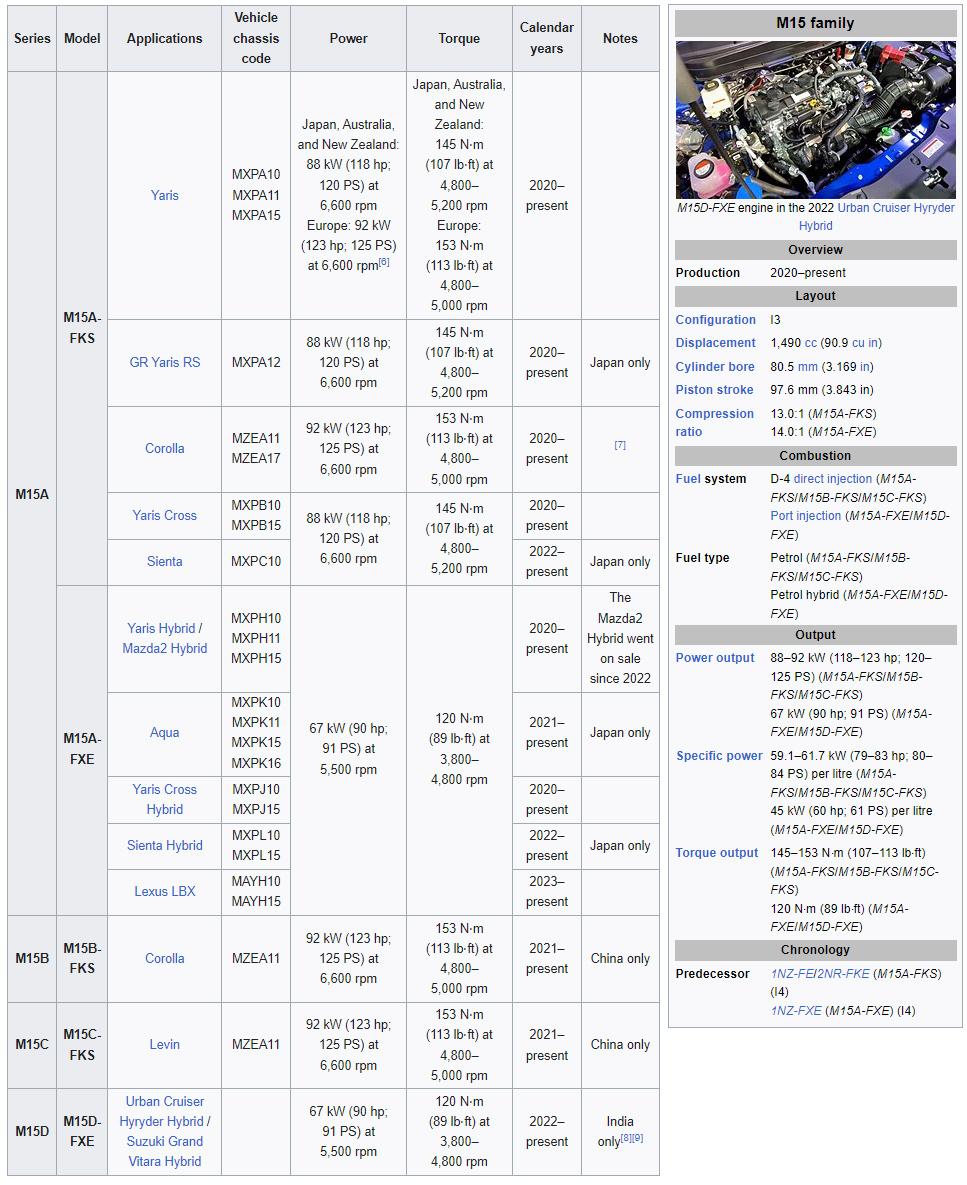Open the Levin link
The width and height of the screenshot is (967, 1185).
[164, 1044]
